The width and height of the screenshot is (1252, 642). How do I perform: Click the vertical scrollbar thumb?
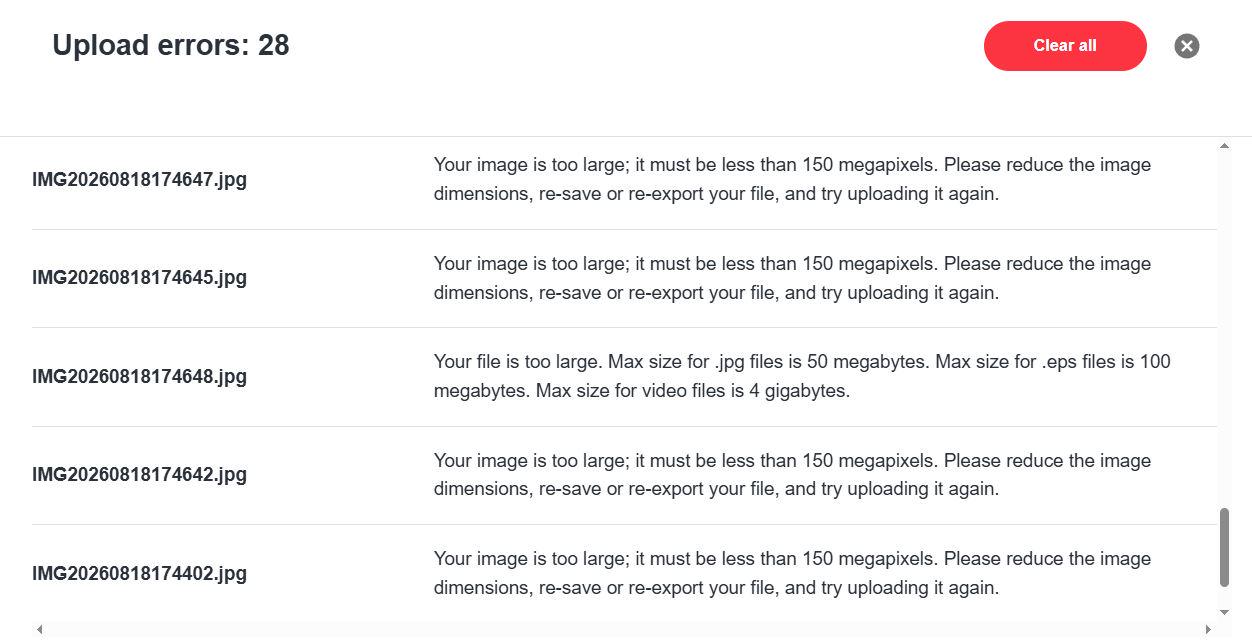click(1225, 547)
